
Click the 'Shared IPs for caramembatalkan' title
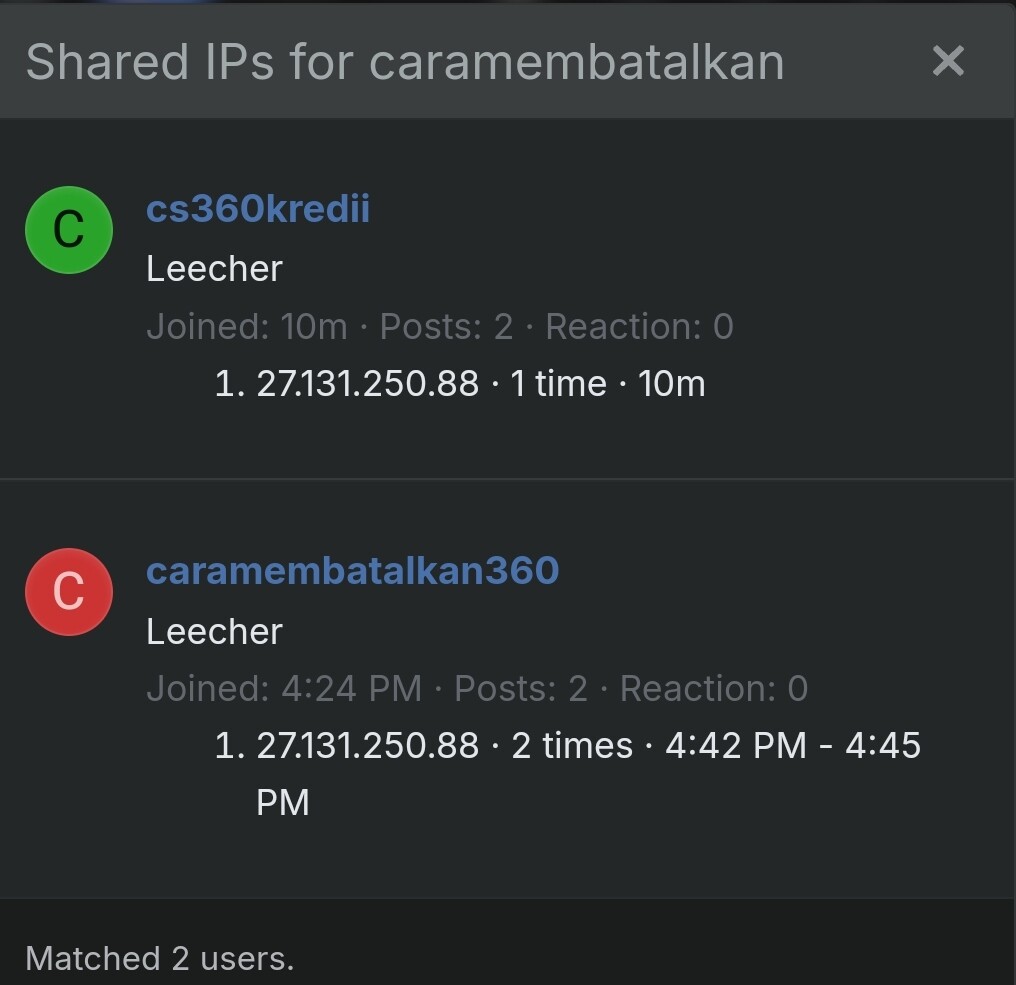[x=404, y=62]
